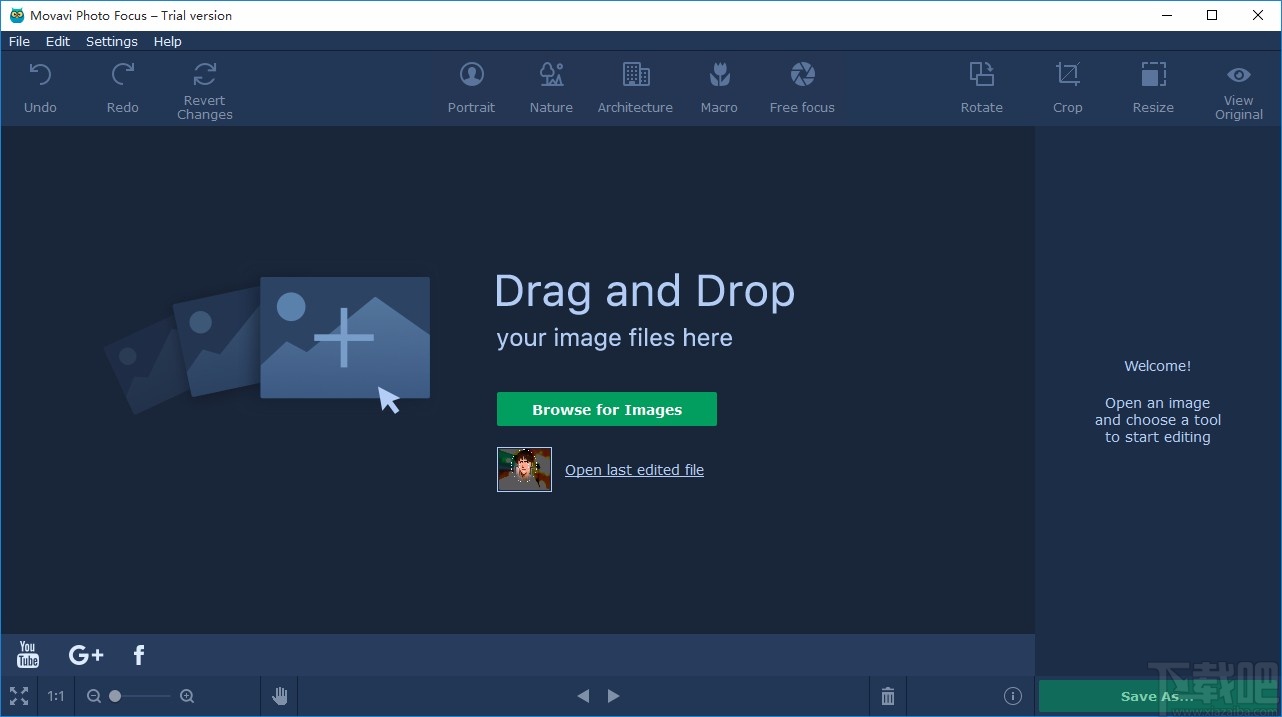Click the zoom slider track

145,696
